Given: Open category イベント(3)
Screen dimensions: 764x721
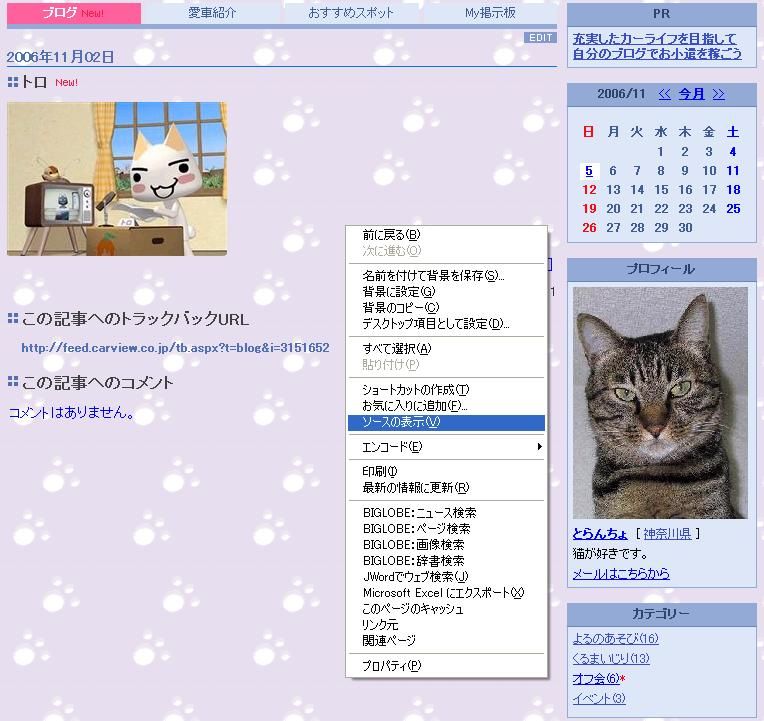Looking at the screenshot, I should click(x=599, y=698).
